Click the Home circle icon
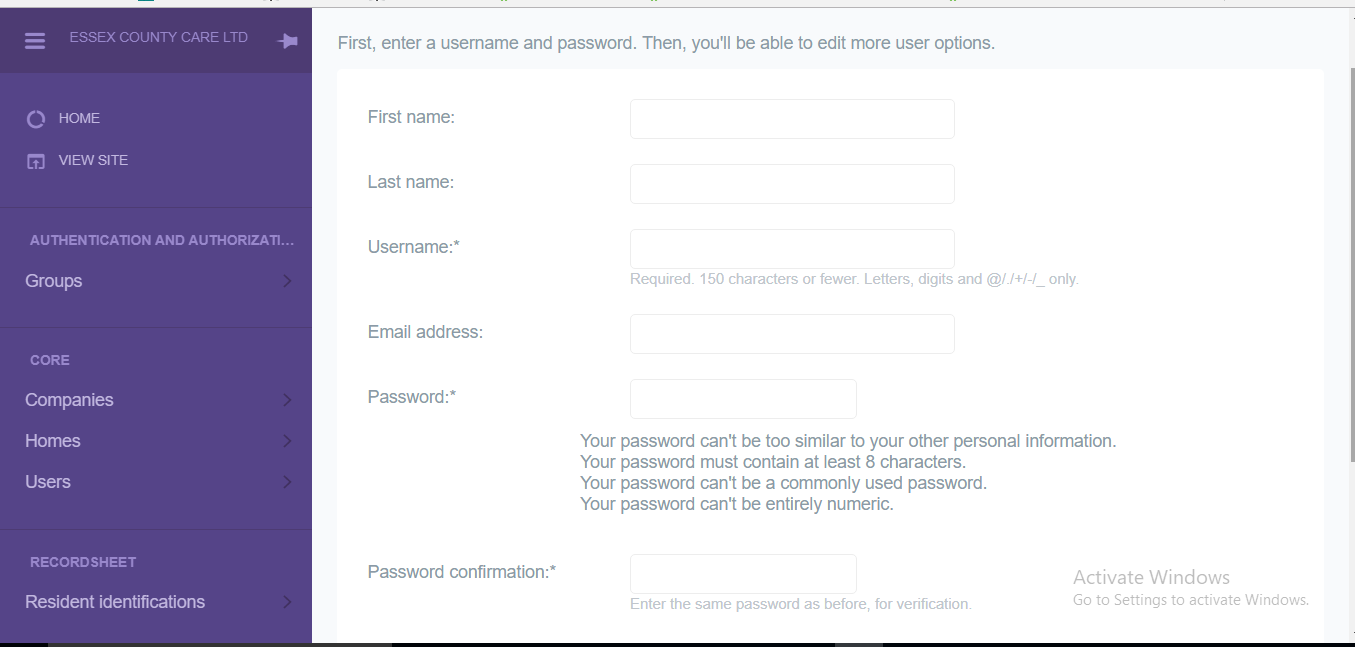Screen dimensions: 1355x647 36,119
